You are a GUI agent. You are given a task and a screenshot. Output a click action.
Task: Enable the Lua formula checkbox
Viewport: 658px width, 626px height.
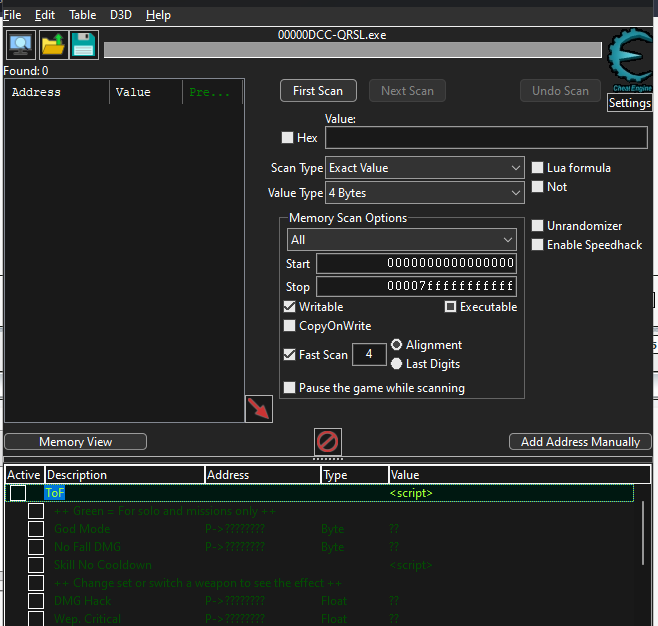[537, 168]
